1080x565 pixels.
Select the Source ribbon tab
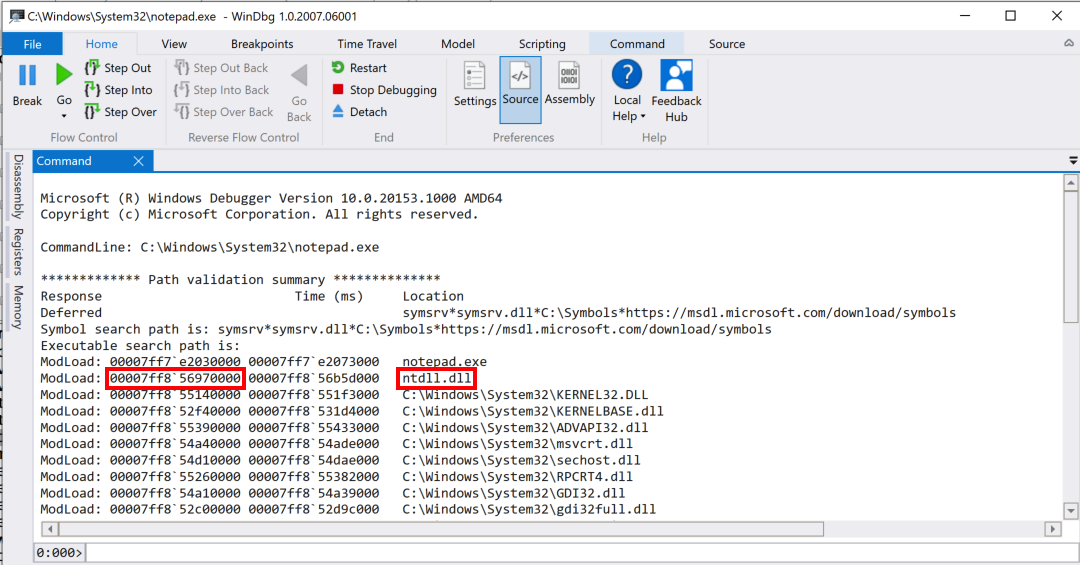(x=727, y=43)
